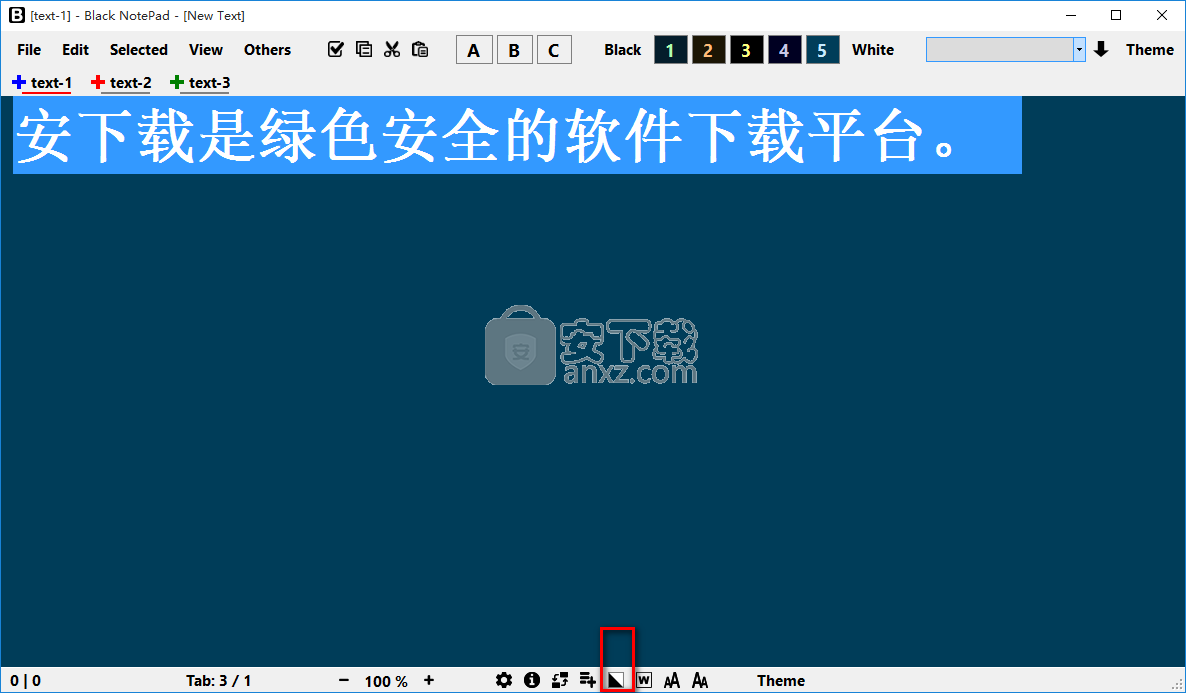Click the blue plus next to text-1

[19, 82]
